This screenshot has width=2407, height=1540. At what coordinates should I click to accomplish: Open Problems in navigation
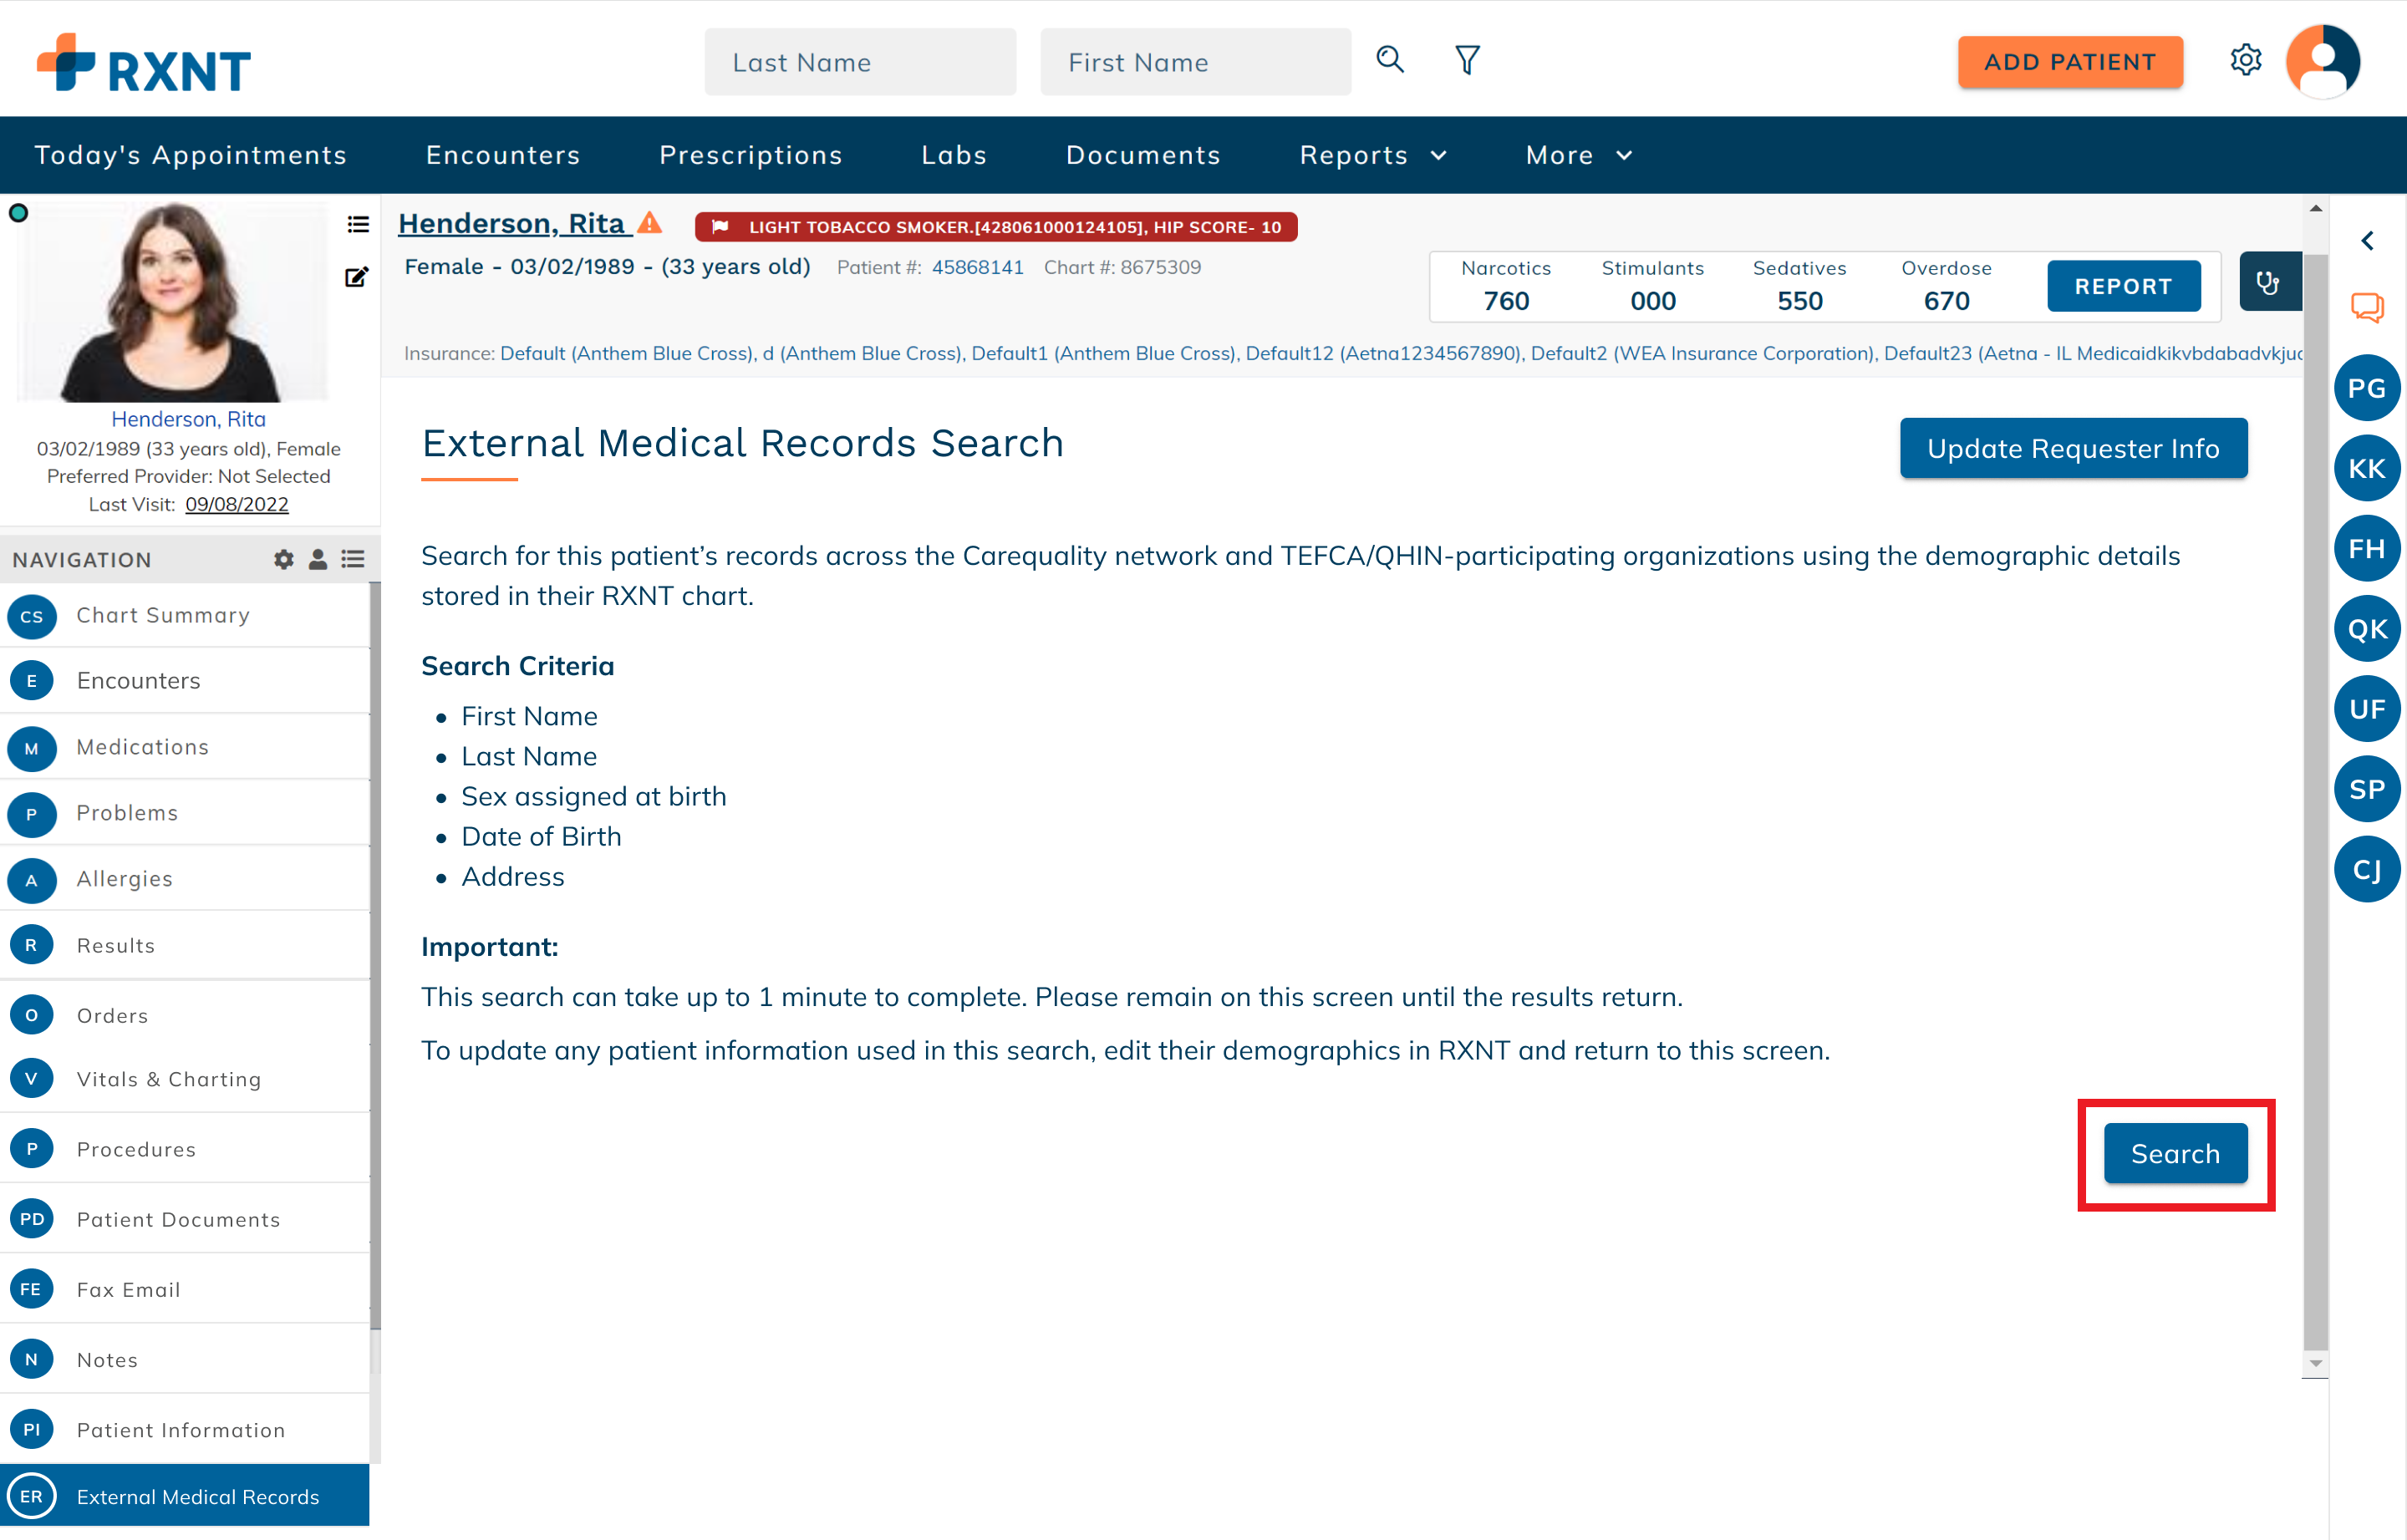[185, 813]
